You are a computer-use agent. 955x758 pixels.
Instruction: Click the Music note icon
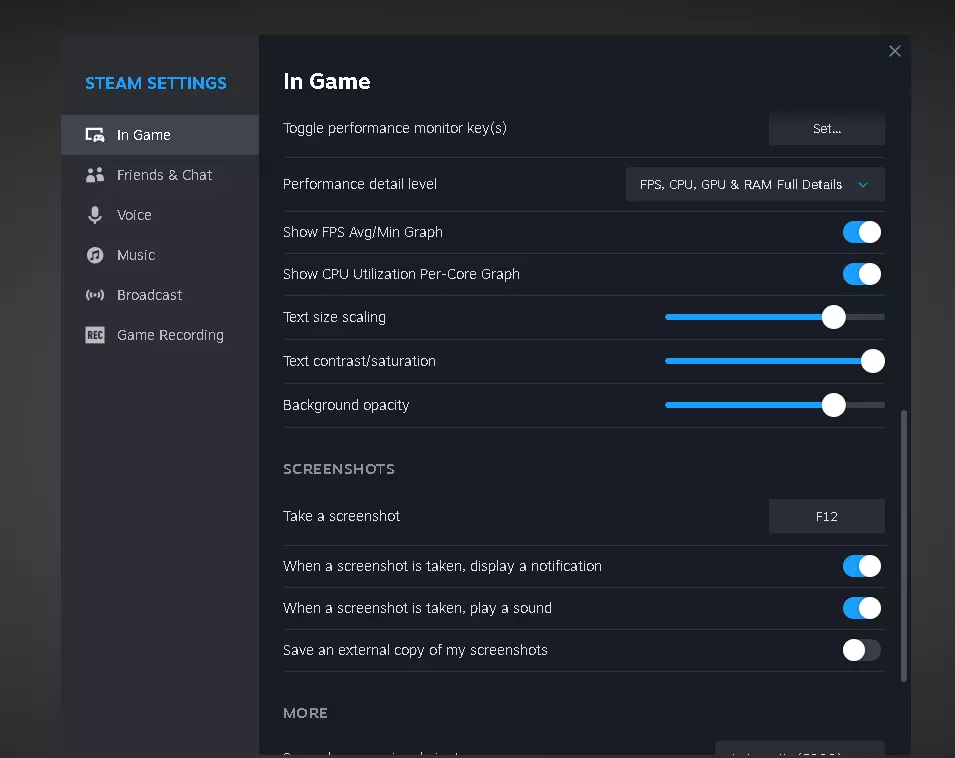pos(95,255)
